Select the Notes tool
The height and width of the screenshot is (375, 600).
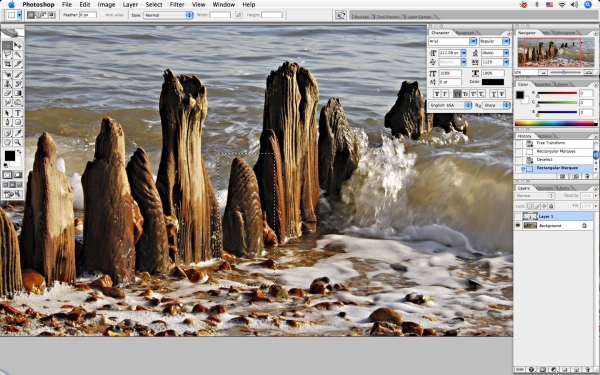coord(7,133)
